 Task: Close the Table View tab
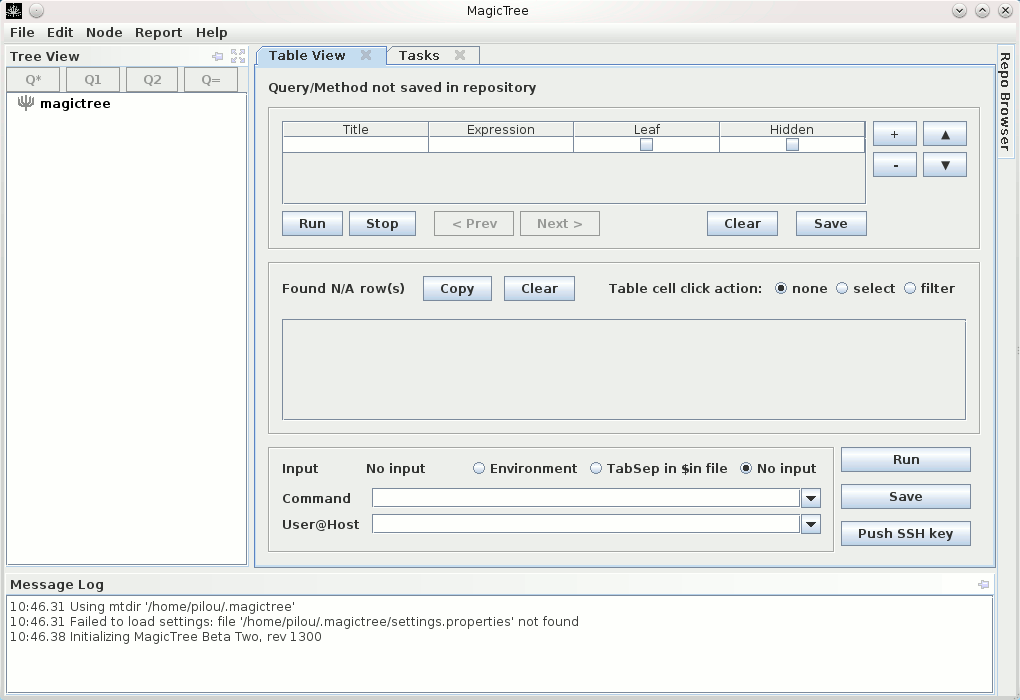367,56
